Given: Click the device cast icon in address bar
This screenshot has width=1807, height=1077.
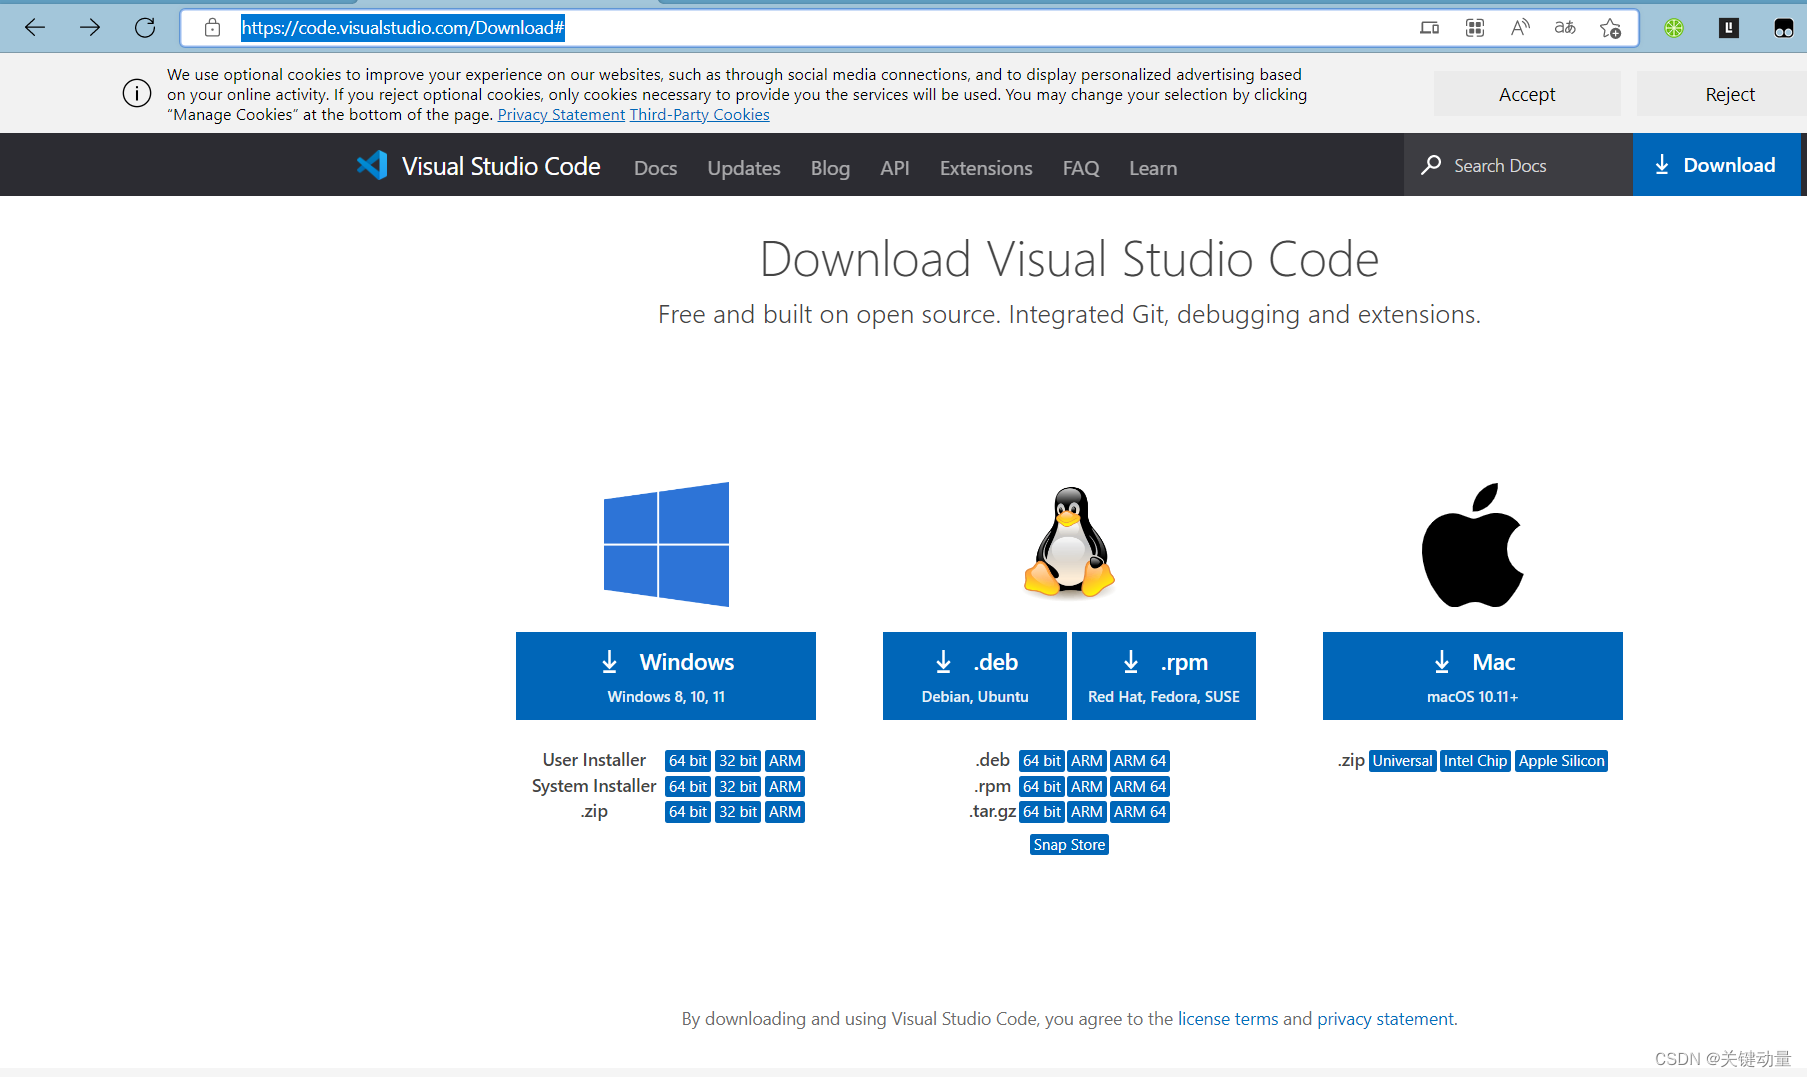Looking at the screenshot, I should click(1430, 28).
